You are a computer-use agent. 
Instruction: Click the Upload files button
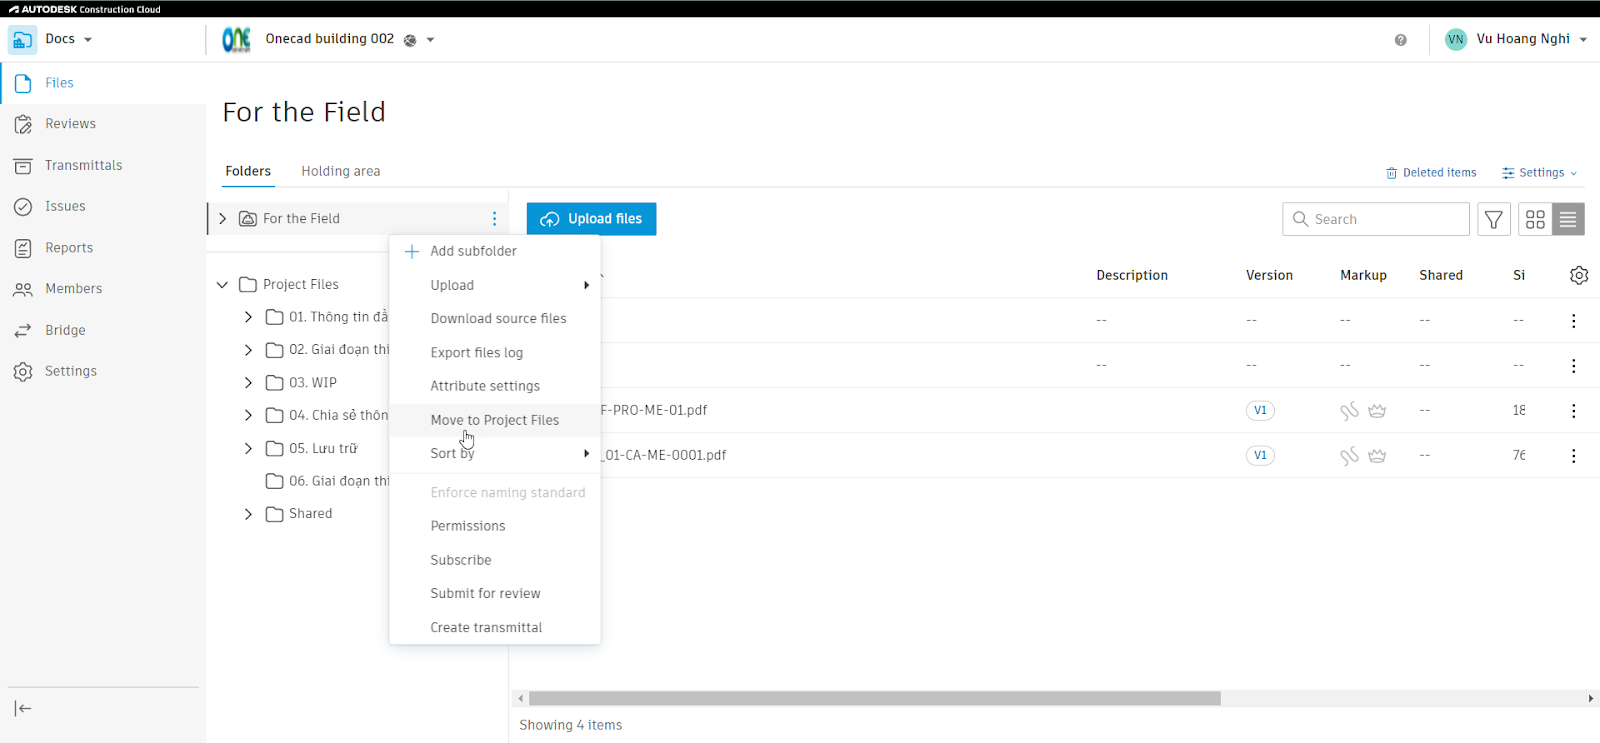point(592,219)
